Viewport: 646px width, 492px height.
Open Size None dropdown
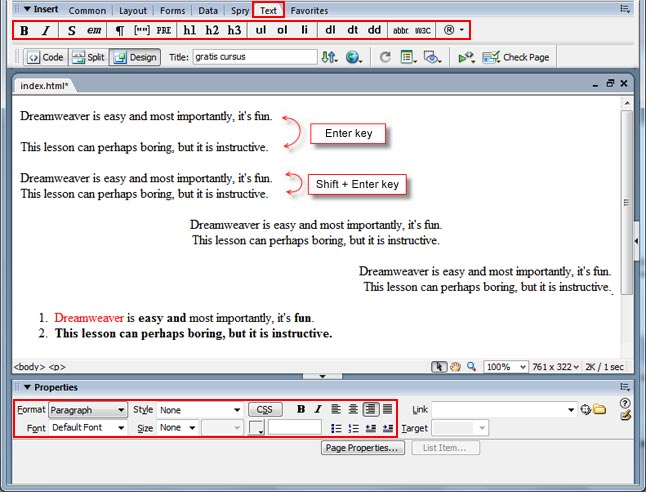[178, 428]
